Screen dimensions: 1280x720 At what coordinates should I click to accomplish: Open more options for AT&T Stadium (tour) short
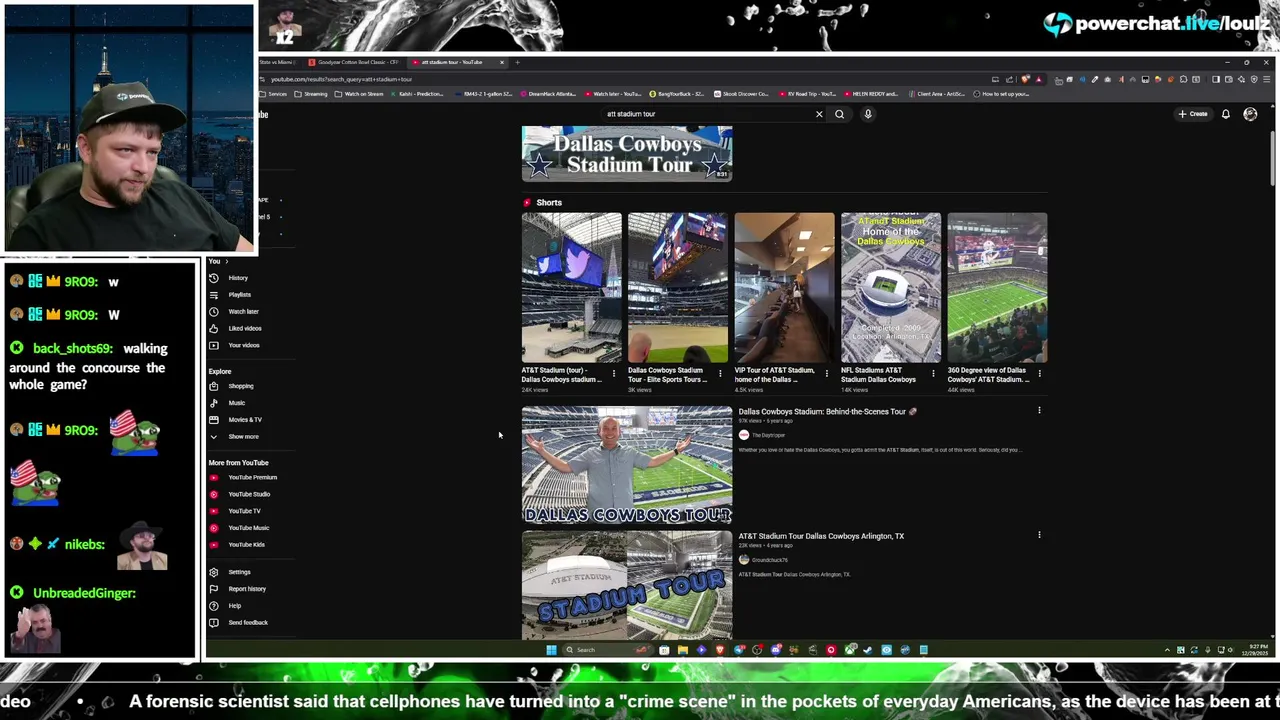pos(613,373)
